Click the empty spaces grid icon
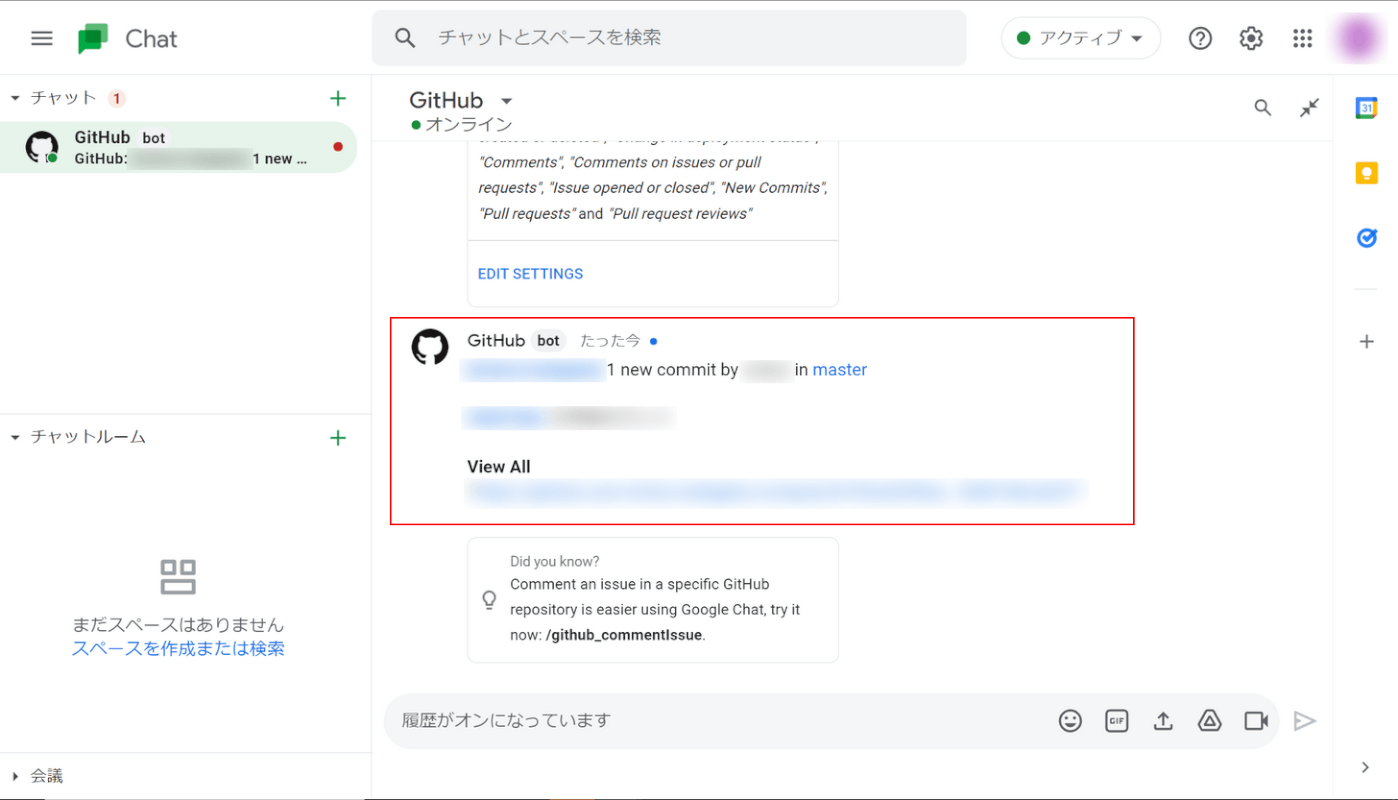Viewport: 1398px width, 800px height. point(178,577)
